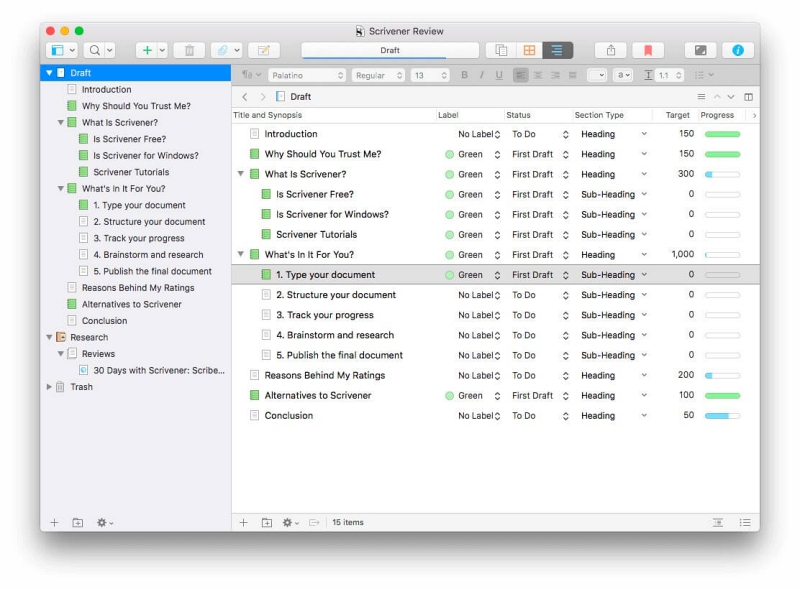
Task: Click the red Bookmark toolbar icon
Action: 647,50
